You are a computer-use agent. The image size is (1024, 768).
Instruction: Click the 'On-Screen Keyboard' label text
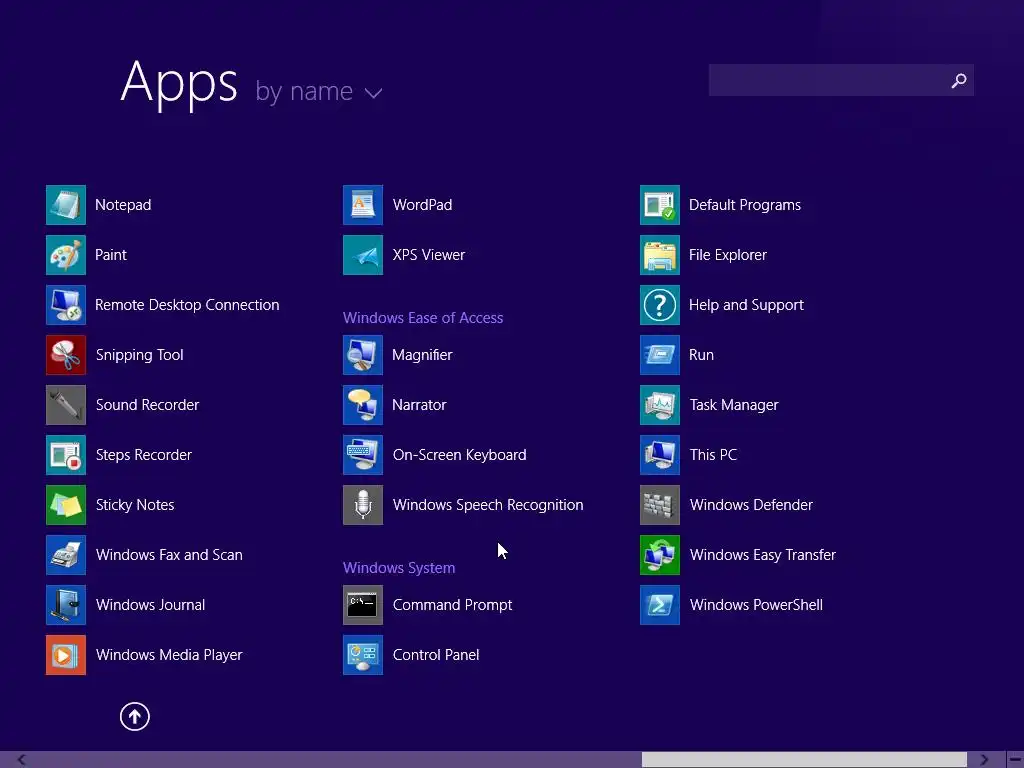coord(460,455)
